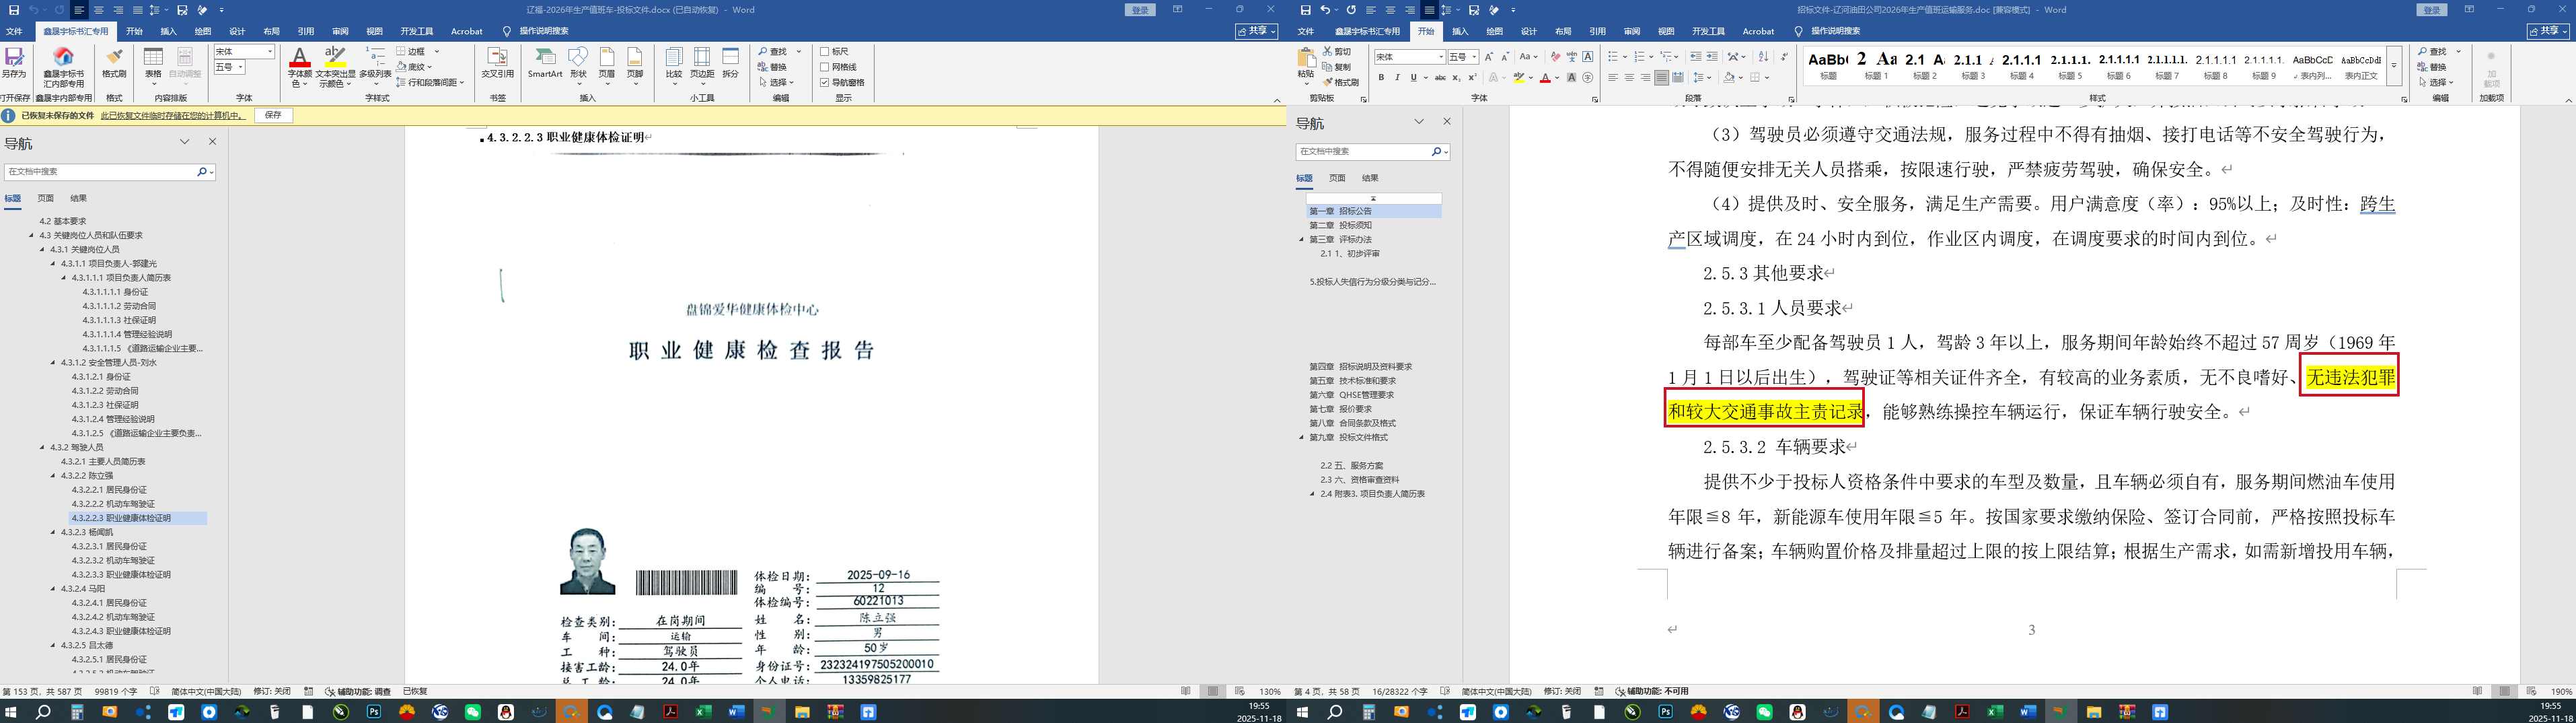
Task: Click the 拆分 split tool icon
Action: click(731, 62)
